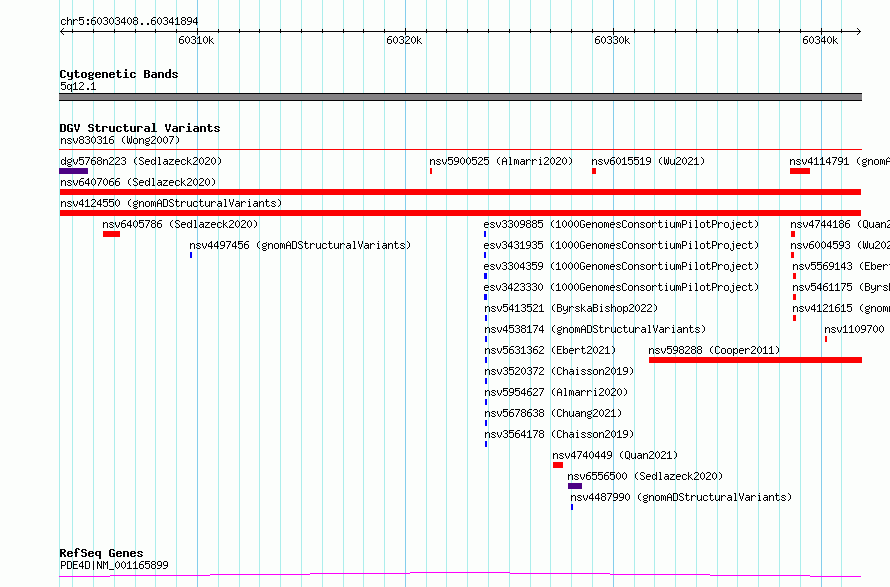Screen dimensions: 890x587
Task: Select nsv5678638 (Chuang2021) label
Action: [553, 413]
